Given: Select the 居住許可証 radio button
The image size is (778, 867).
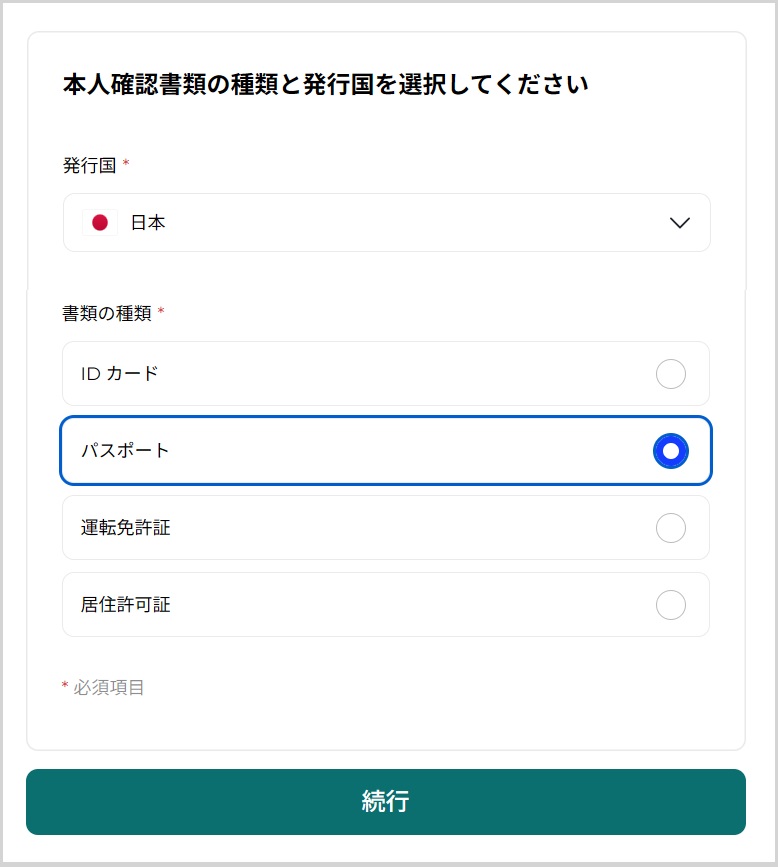Looking at the screenshot, I should tap(671, 605).
